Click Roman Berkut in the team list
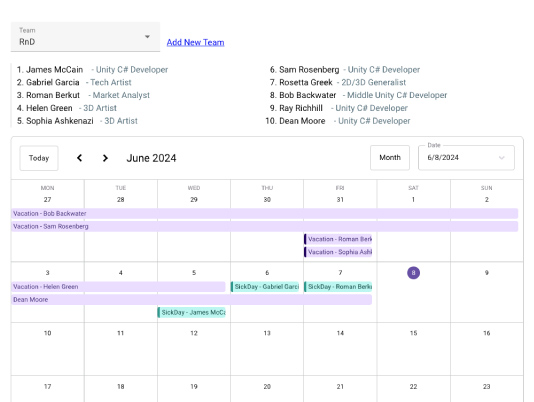The width and height of the screenshot is (534, 402). pyautogui.click(x=53, y=95)
